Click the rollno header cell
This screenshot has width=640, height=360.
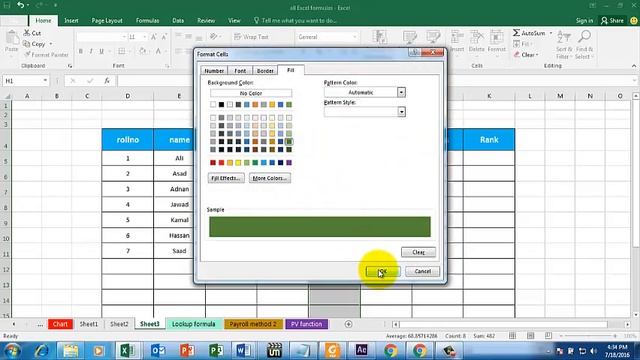(x=128, y=140)
